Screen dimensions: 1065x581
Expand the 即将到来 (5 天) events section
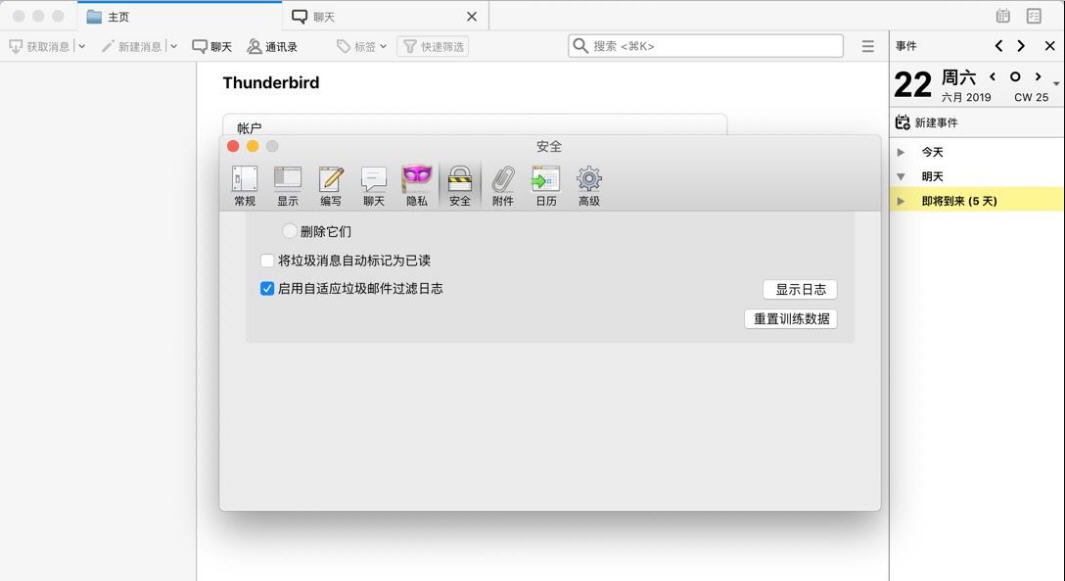901,200
